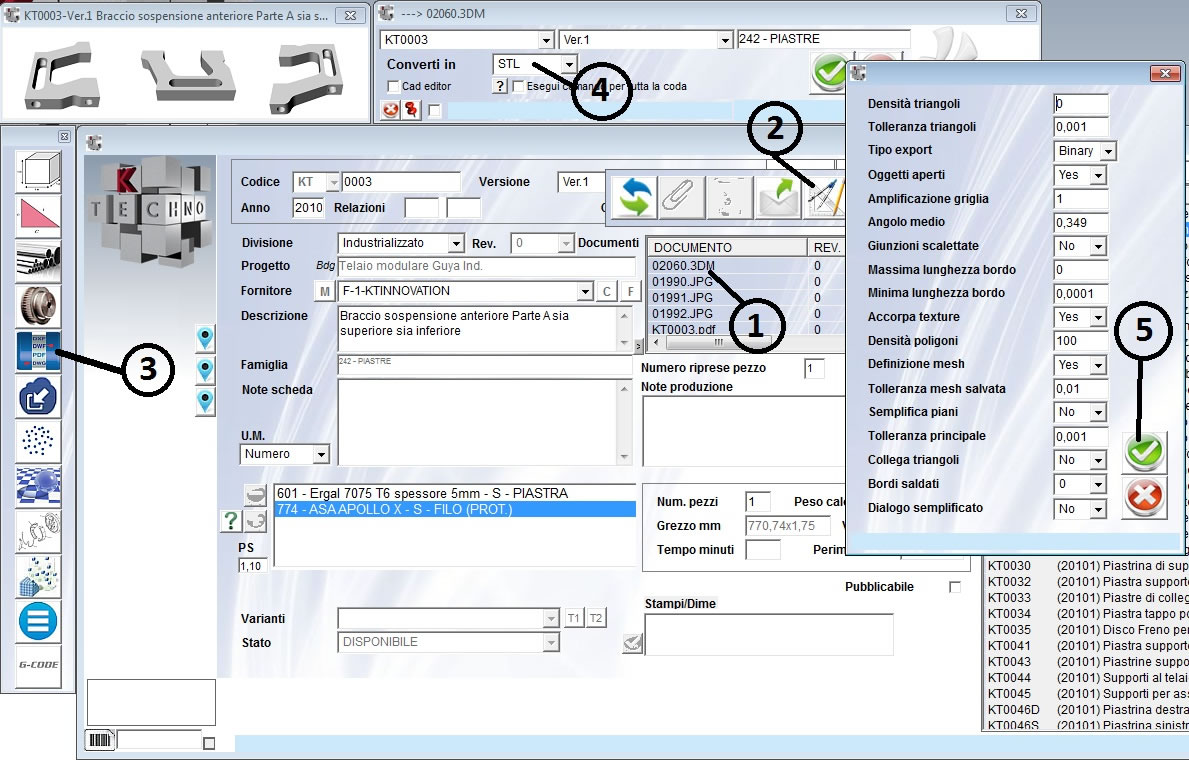This screenshot has width=1189, height=768.
Task: Click the C button beside supplier
Action: point(607,291)
